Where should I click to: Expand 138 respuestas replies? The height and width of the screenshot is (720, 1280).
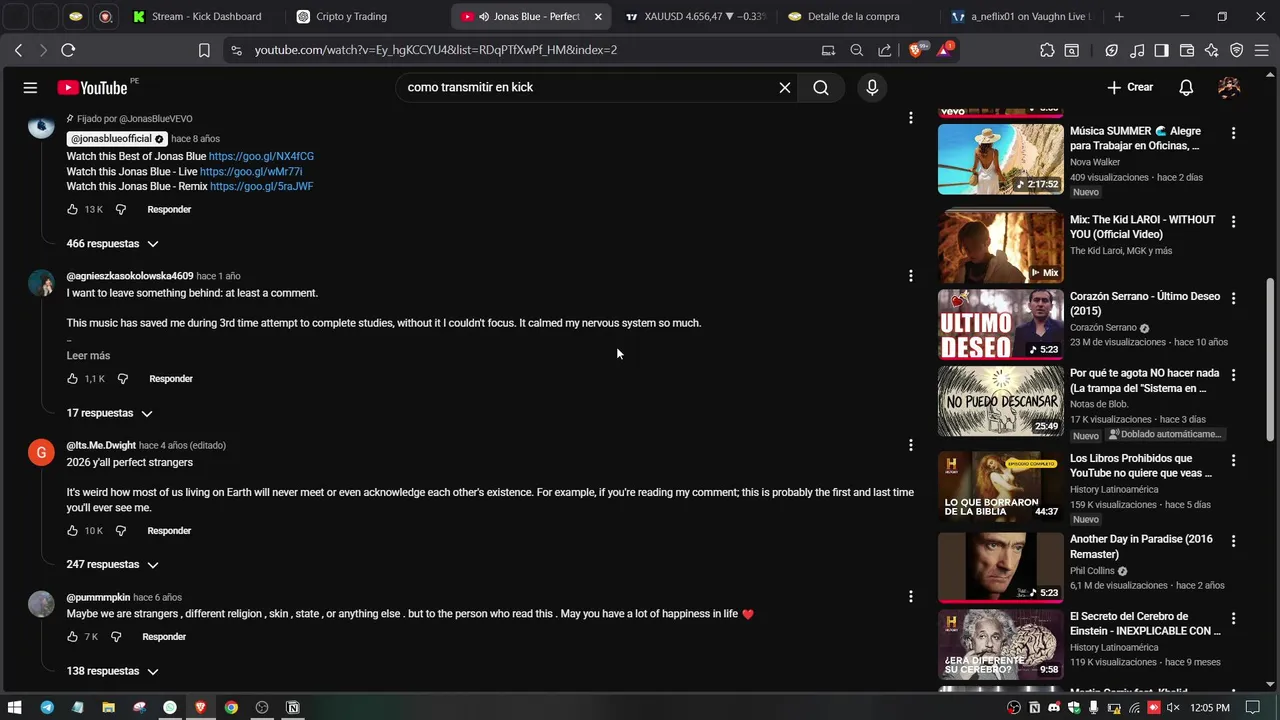[113, 671]
